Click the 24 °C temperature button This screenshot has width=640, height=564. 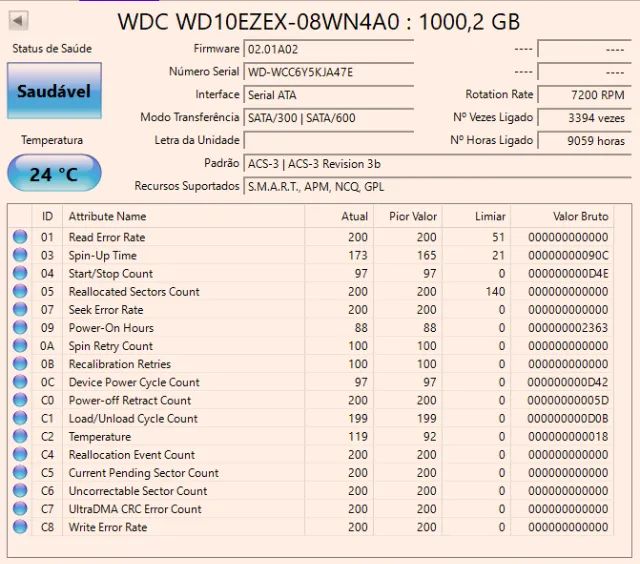54,173
